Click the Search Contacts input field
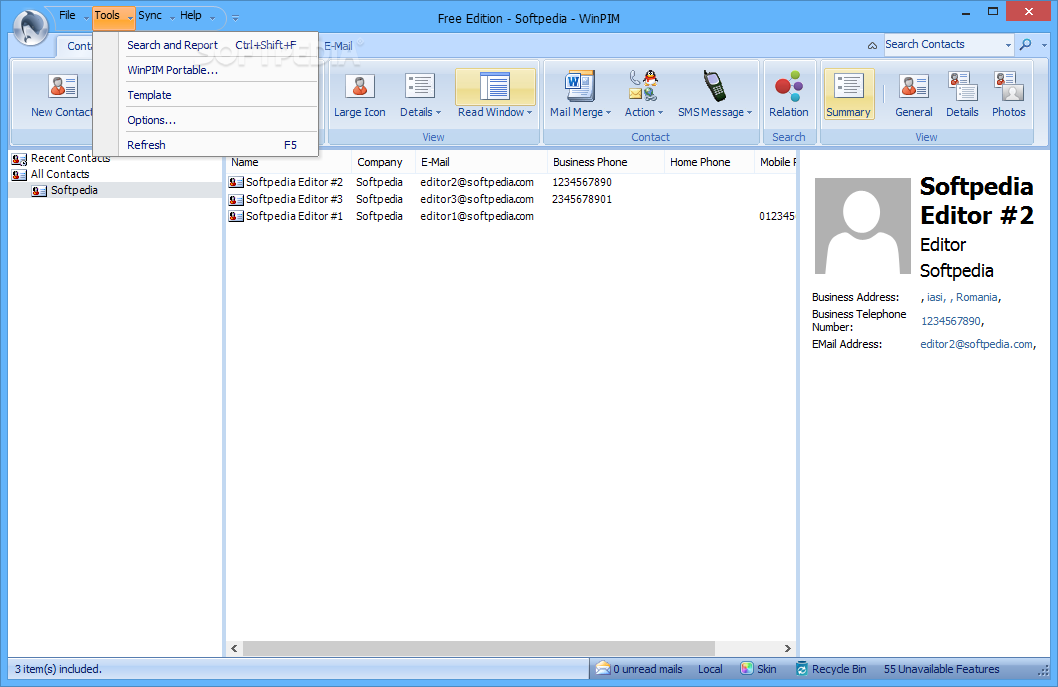Viewport: 1058px width, 687px height. [943, 45]
